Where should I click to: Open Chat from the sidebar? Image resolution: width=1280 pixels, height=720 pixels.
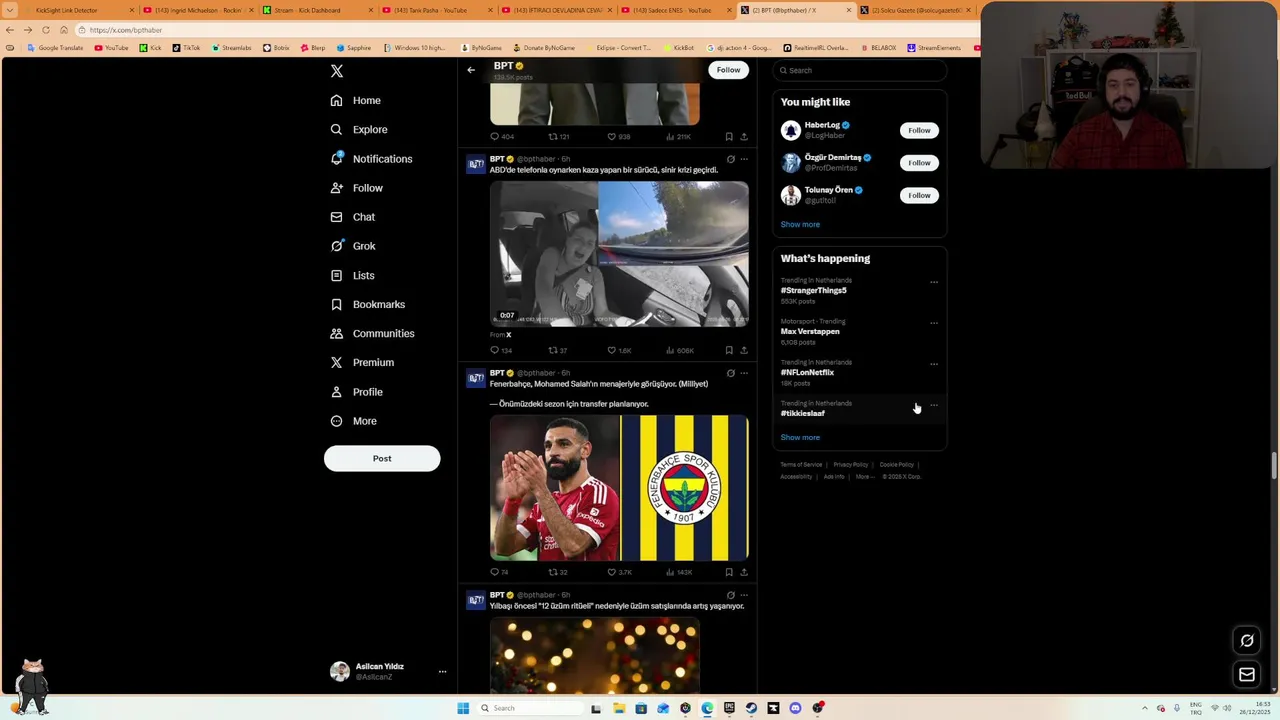coord(353,217)
